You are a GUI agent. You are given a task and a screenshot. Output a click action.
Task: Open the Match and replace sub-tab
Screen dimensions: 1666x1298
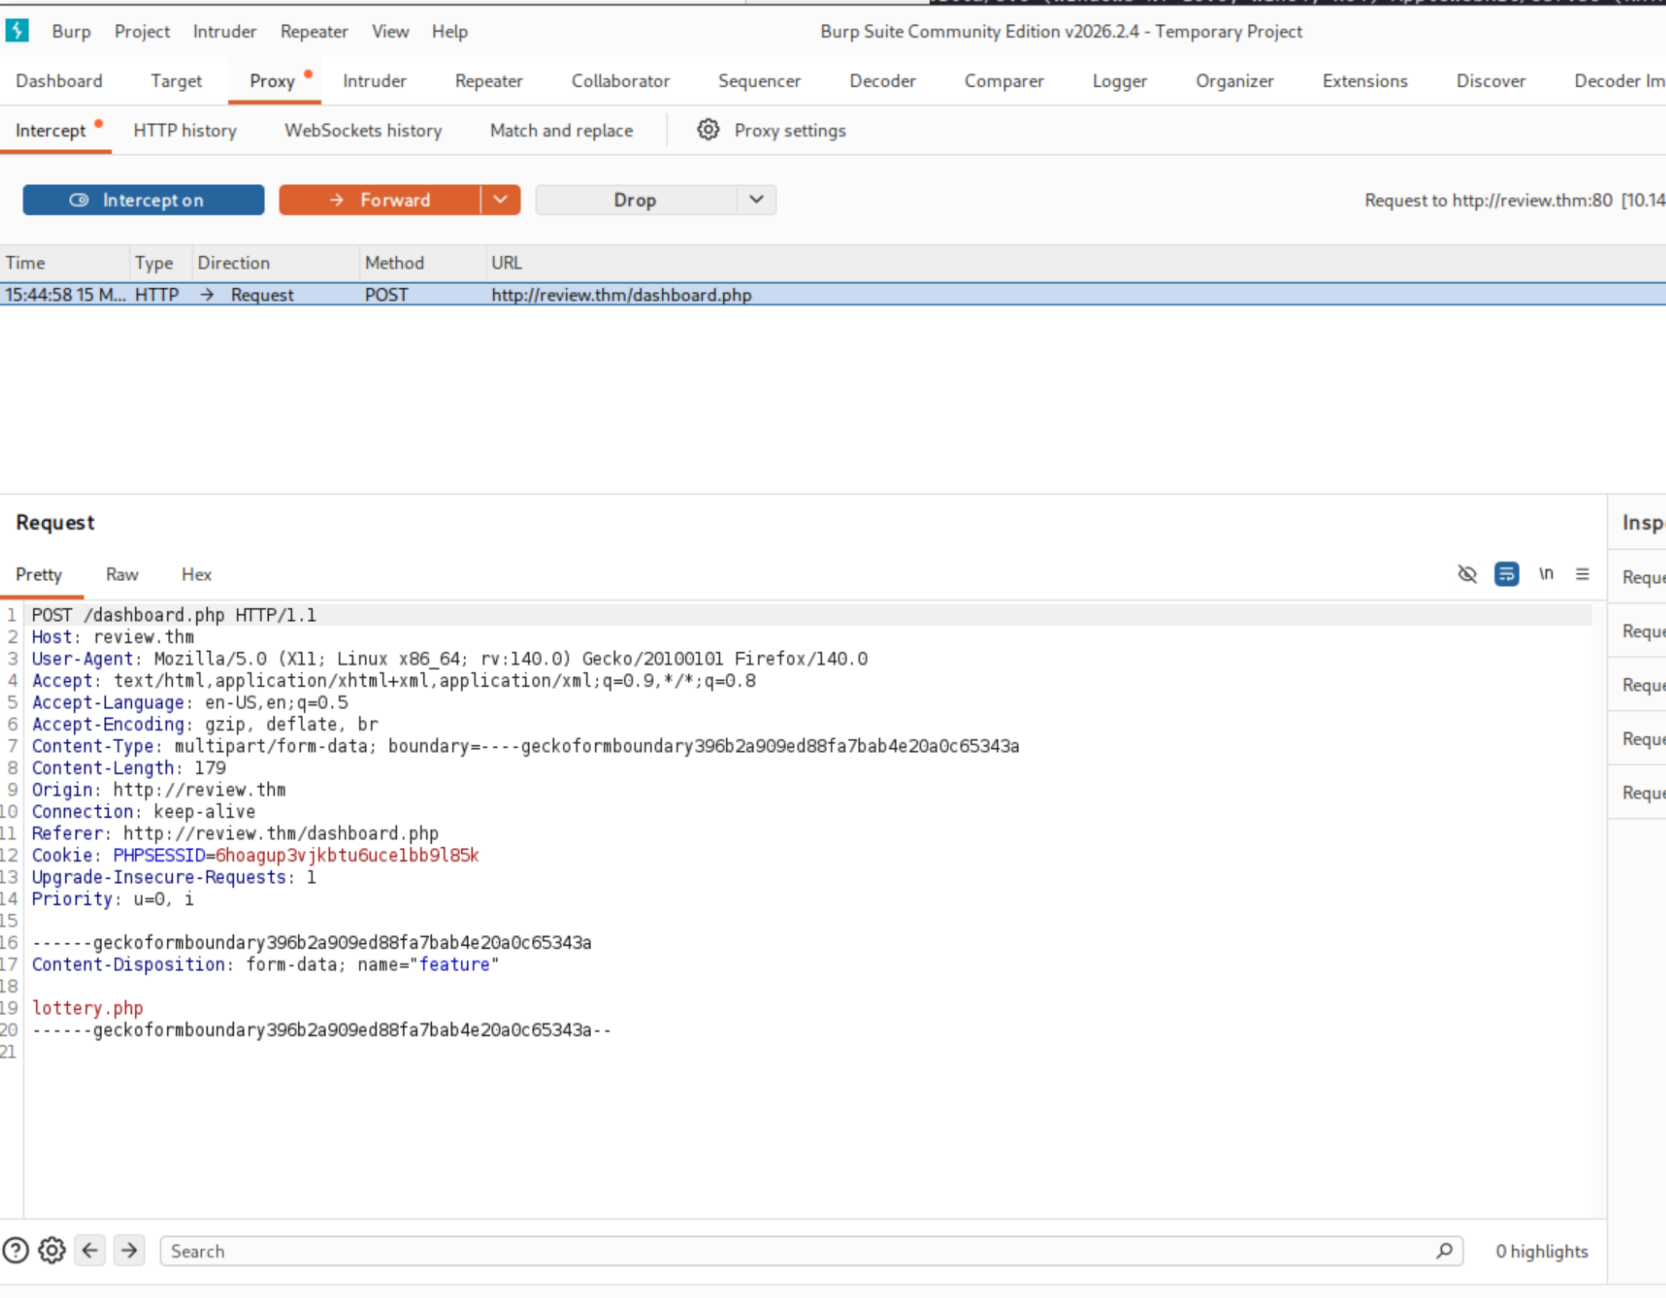(561, 131)
